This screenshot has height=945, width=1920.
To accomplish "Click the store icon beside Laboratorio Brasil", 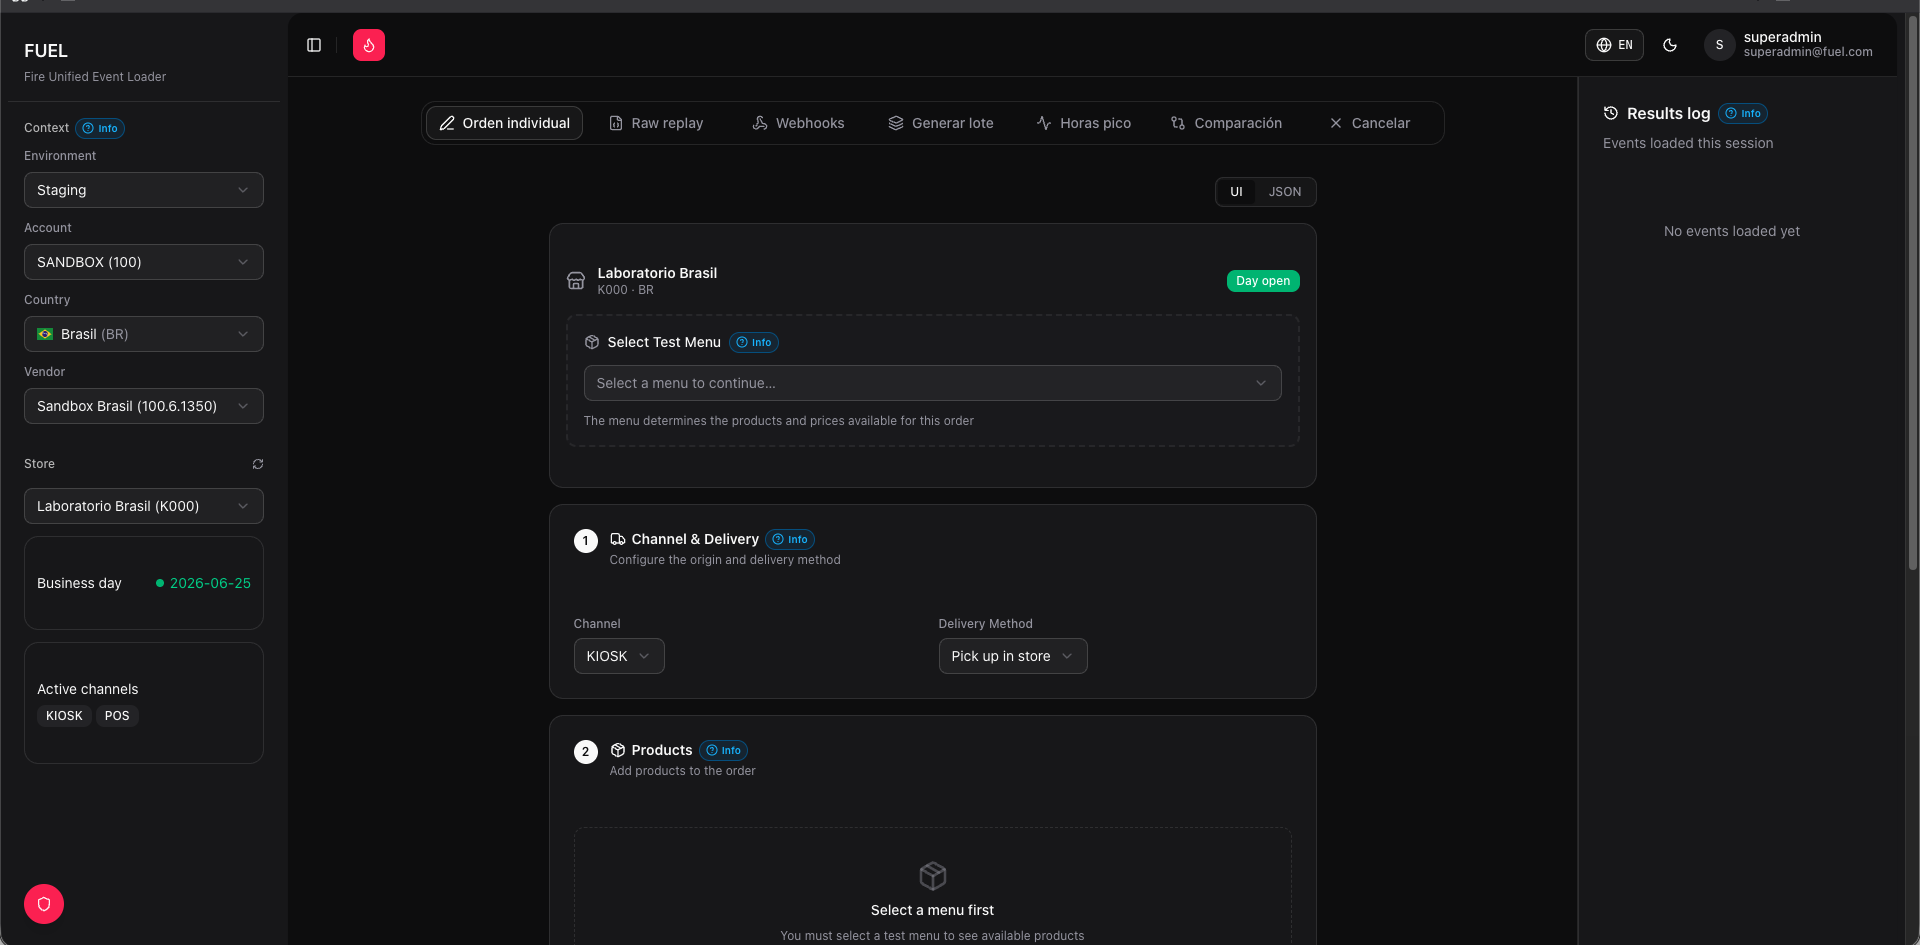I will point(576,281).
